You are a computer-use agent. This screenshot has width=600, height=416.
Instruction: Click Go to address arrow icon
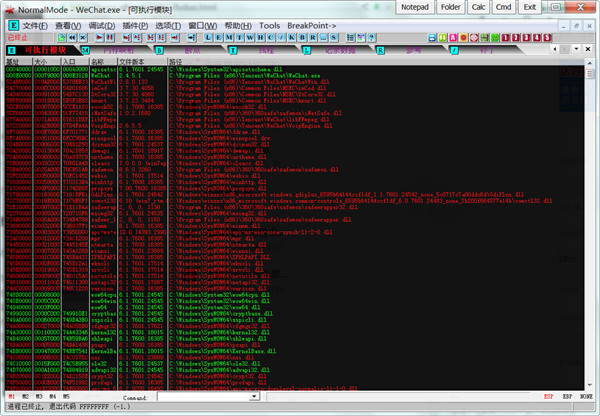tap(192, 38)
